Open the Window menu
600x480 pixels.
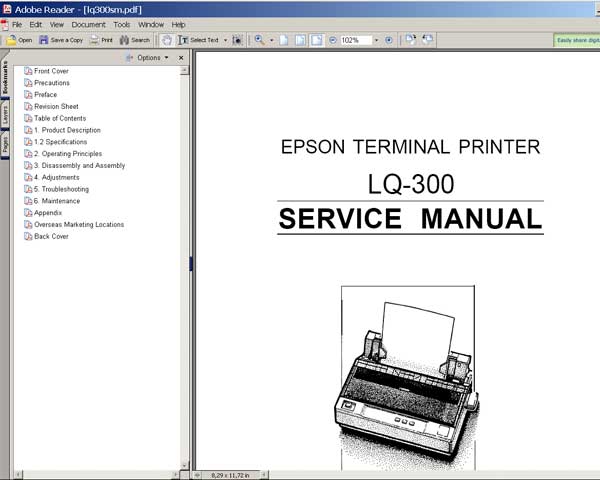tap(151, 24)
